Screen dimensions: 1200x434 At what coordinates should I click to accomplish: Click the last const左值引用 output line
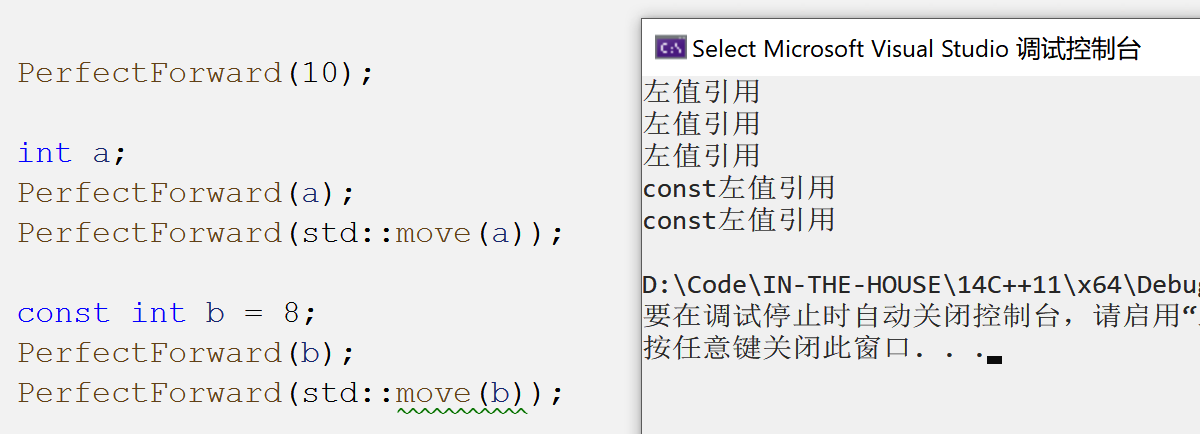coord(739,220)
